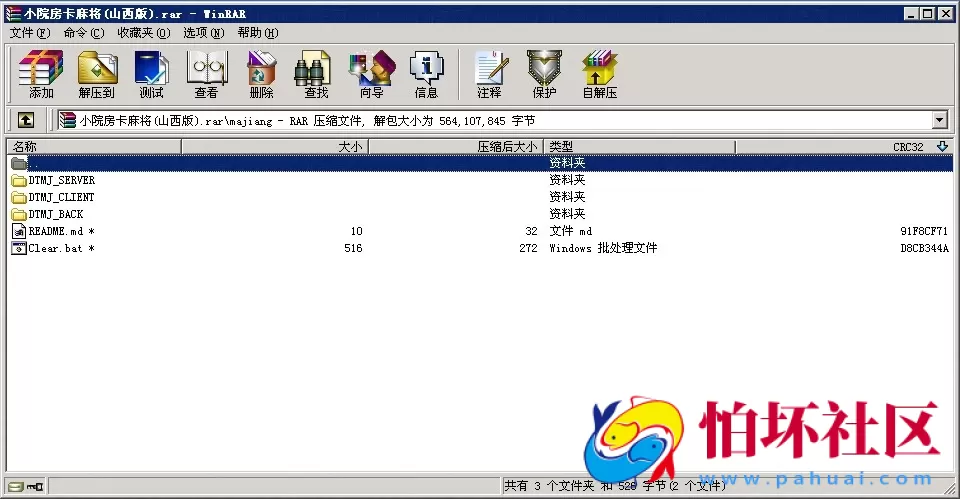The image size is (960, 499).
Task: Show archive Info (信息) icon
Action: click(x=426, y=75)
